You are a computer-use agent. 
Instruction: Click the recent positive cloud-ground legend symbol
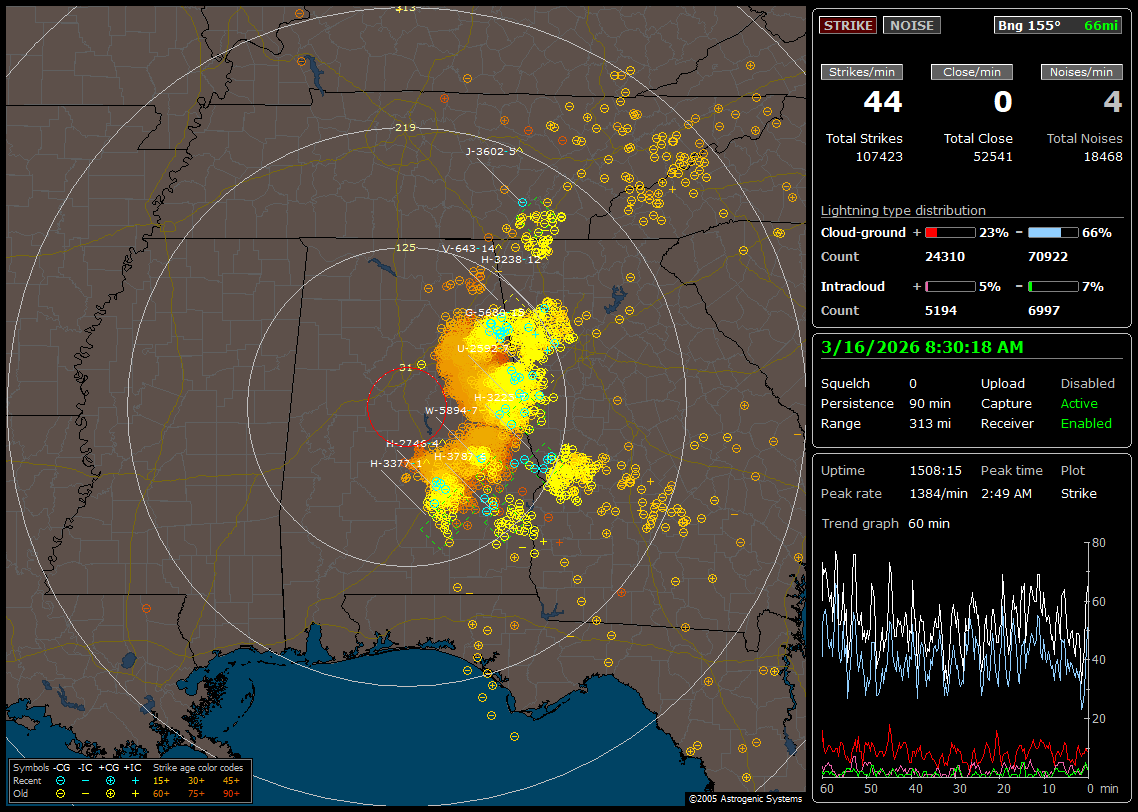click(x=110, y=780)
